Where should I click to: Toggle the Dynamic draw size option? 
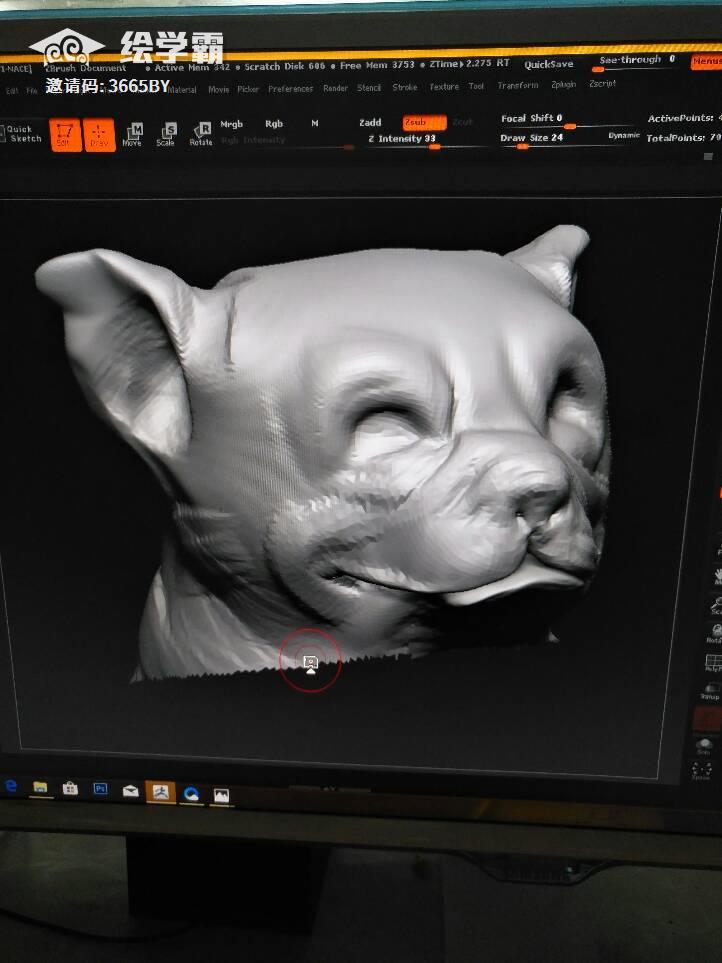tap(624, 135)
